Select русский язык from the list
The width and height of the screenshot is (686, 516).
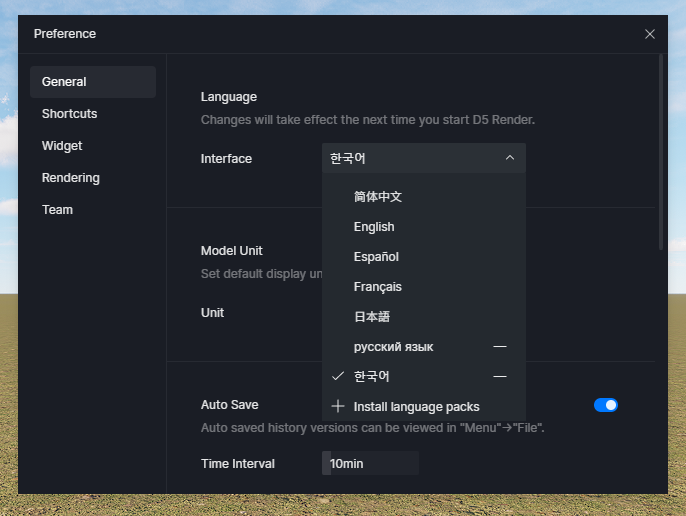(393, 347)
